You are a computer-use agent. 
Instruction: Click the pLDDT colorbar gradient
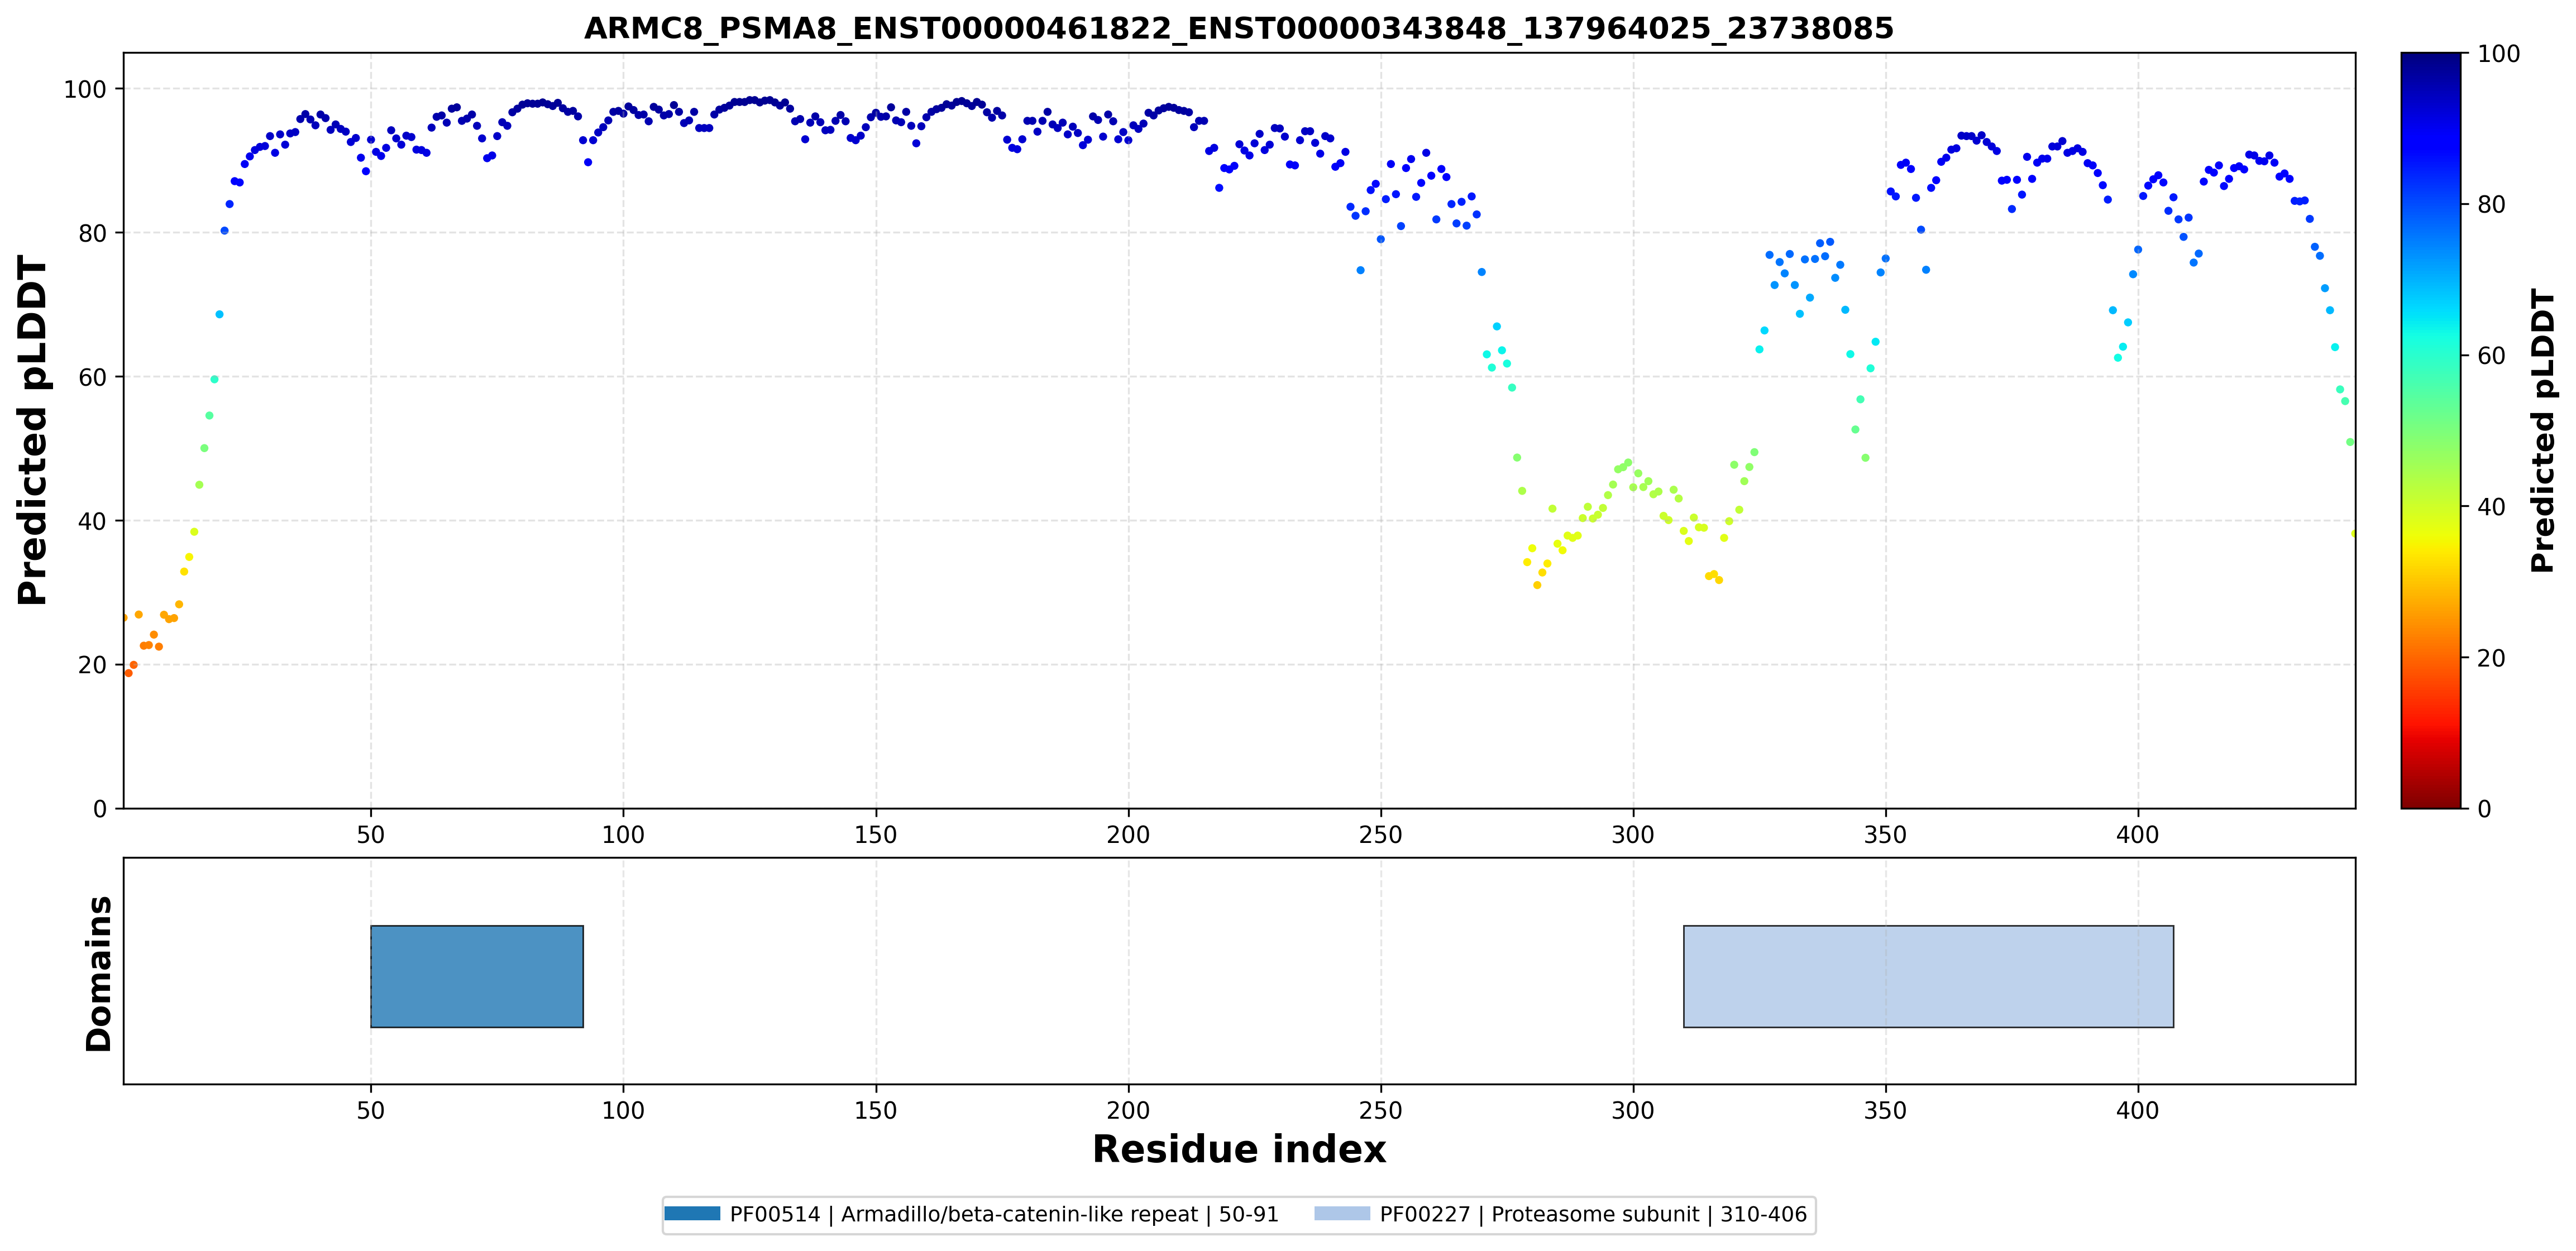point(2431,430)
